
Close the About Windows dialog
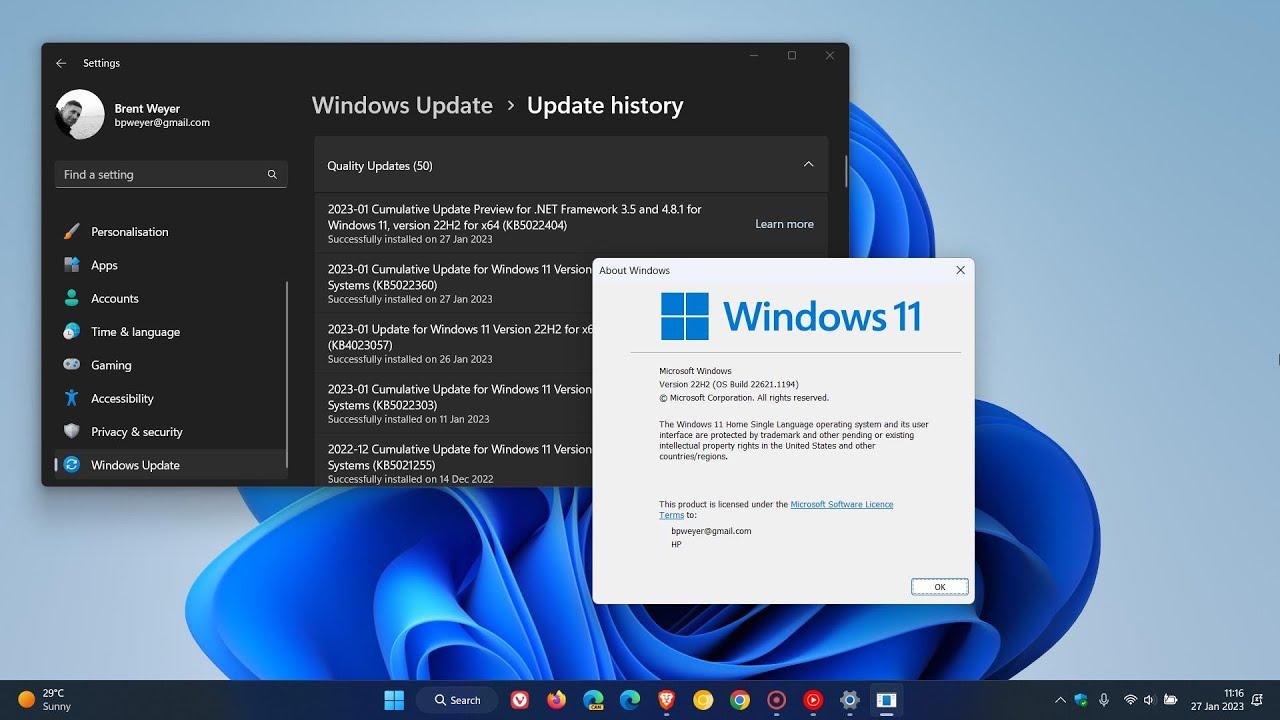pos(960,270)
